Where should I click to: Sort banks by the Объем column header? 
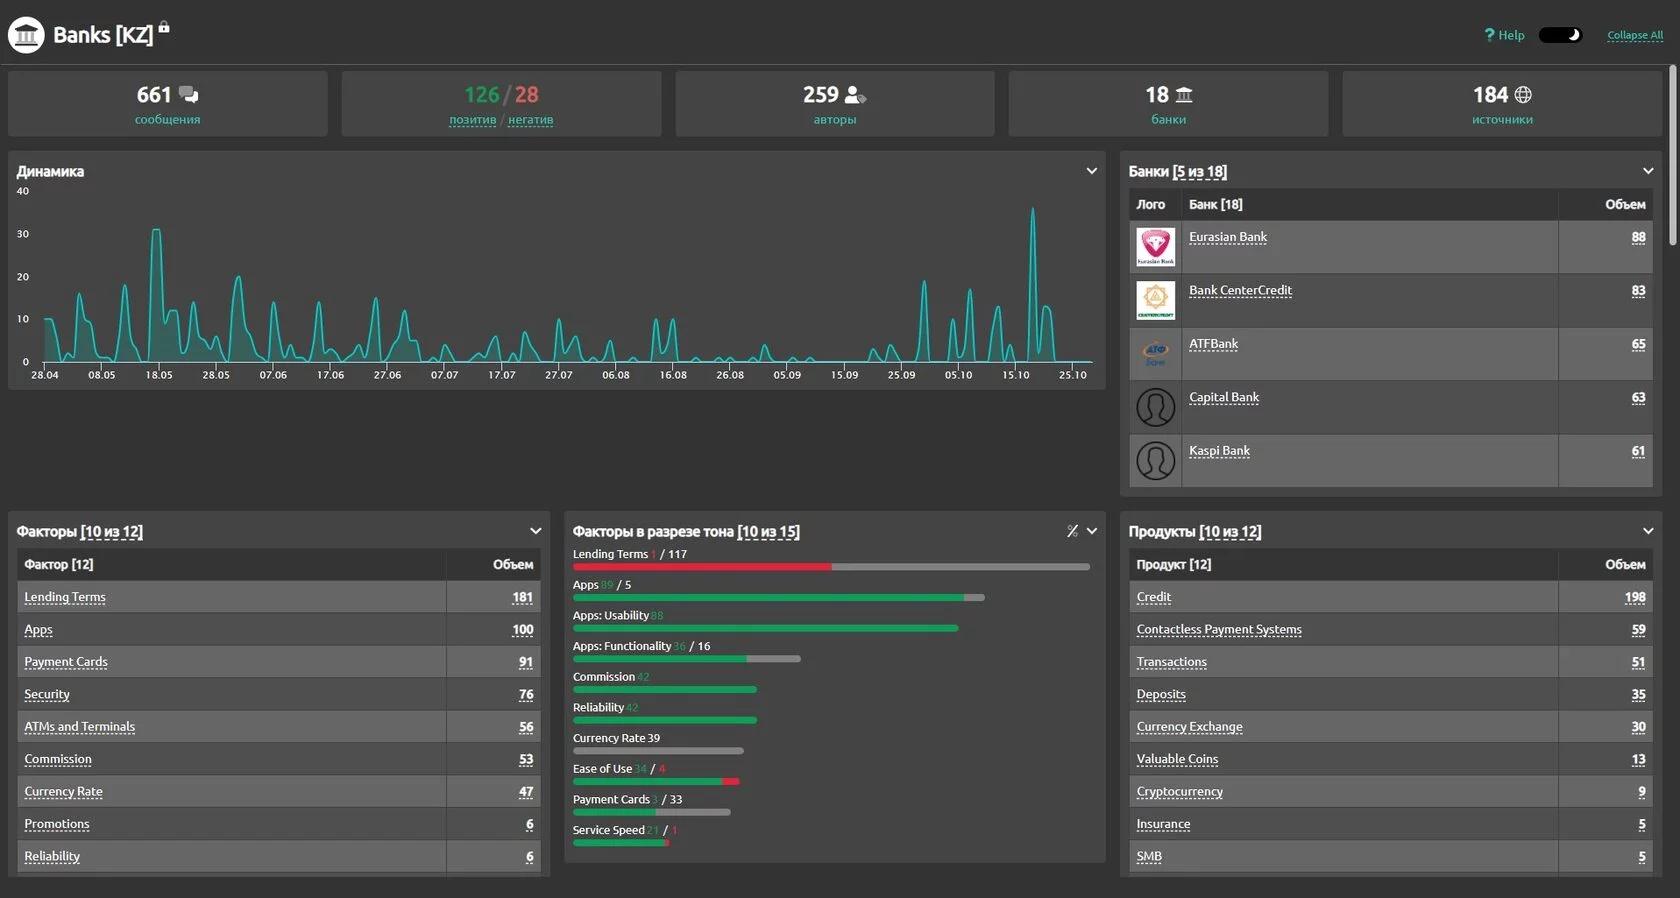(1625, 204)
